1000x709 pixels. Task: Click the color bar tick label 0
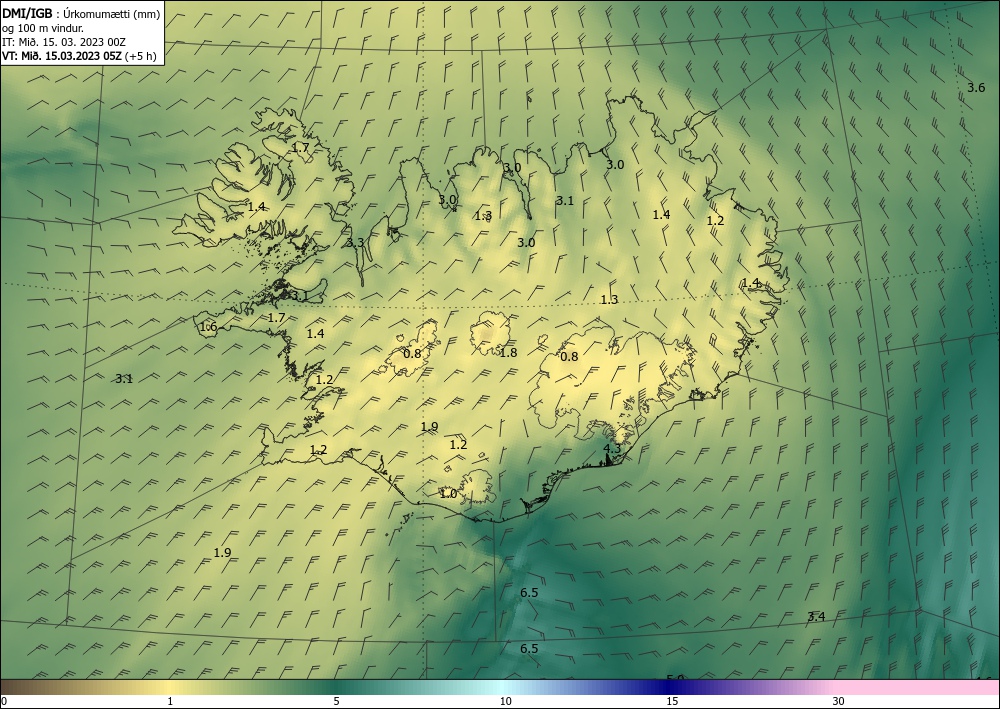pyautogui.click(x=4, y=702)
